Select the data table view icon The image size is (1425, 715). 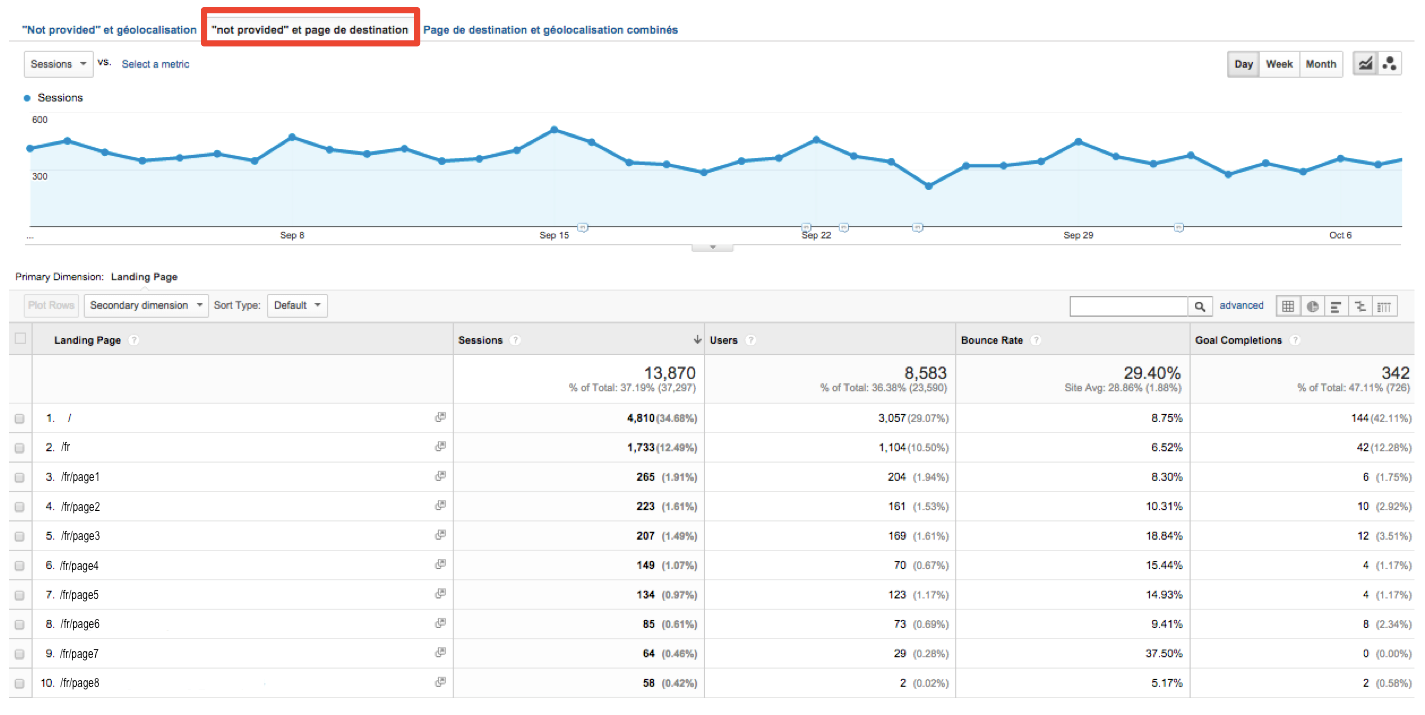tap(1288, 306)
